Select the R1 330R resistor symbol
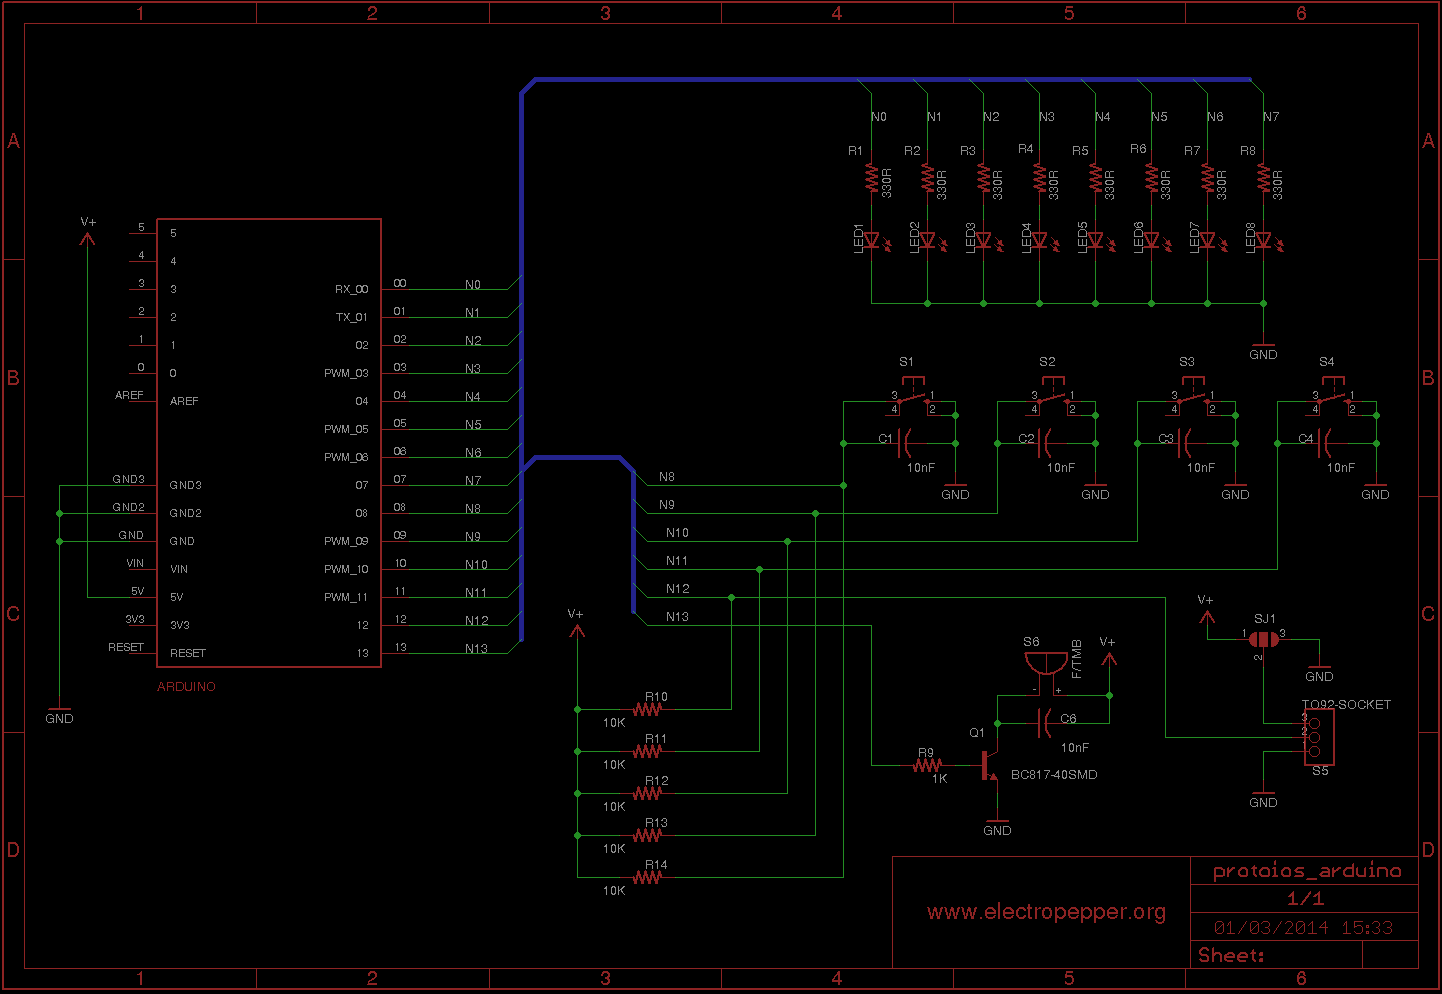The height and width of the screenshot is (994, 1442). coord(872,180)
